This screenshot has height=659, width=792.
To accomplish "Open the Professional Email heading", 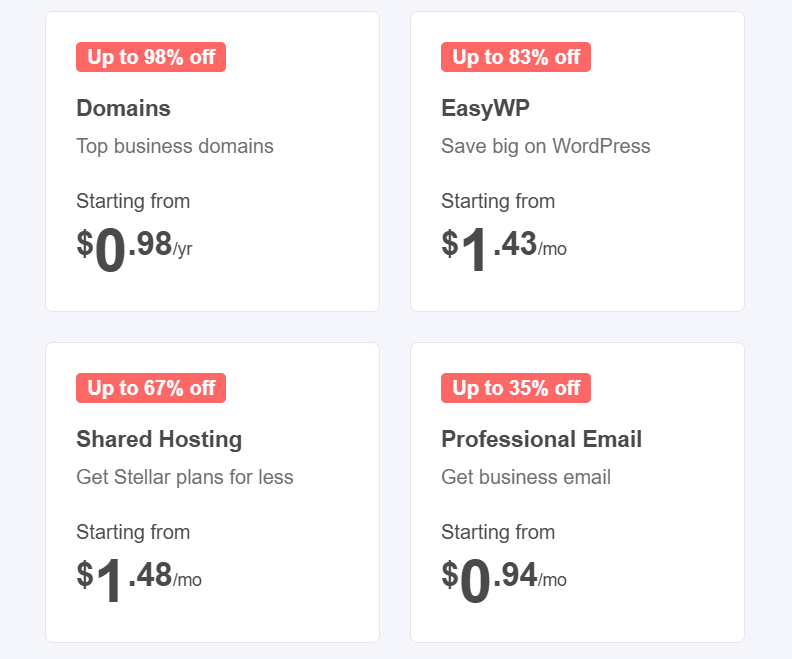I will pos(541,439).
